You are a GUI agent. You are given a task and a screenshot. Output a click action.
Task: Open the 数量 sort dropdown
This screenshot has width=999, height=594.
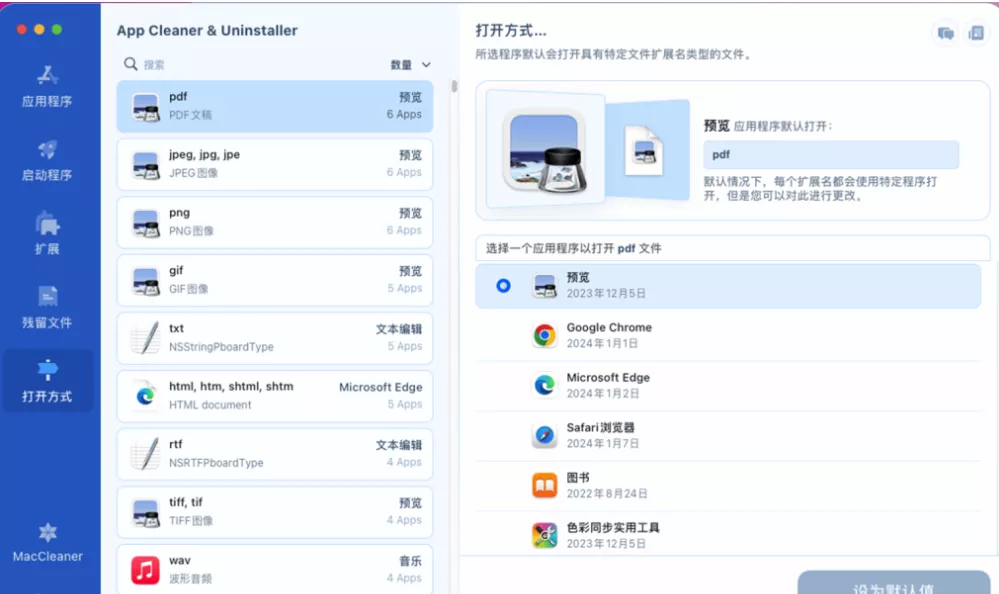pyautogui.click(x=410, y=64)
